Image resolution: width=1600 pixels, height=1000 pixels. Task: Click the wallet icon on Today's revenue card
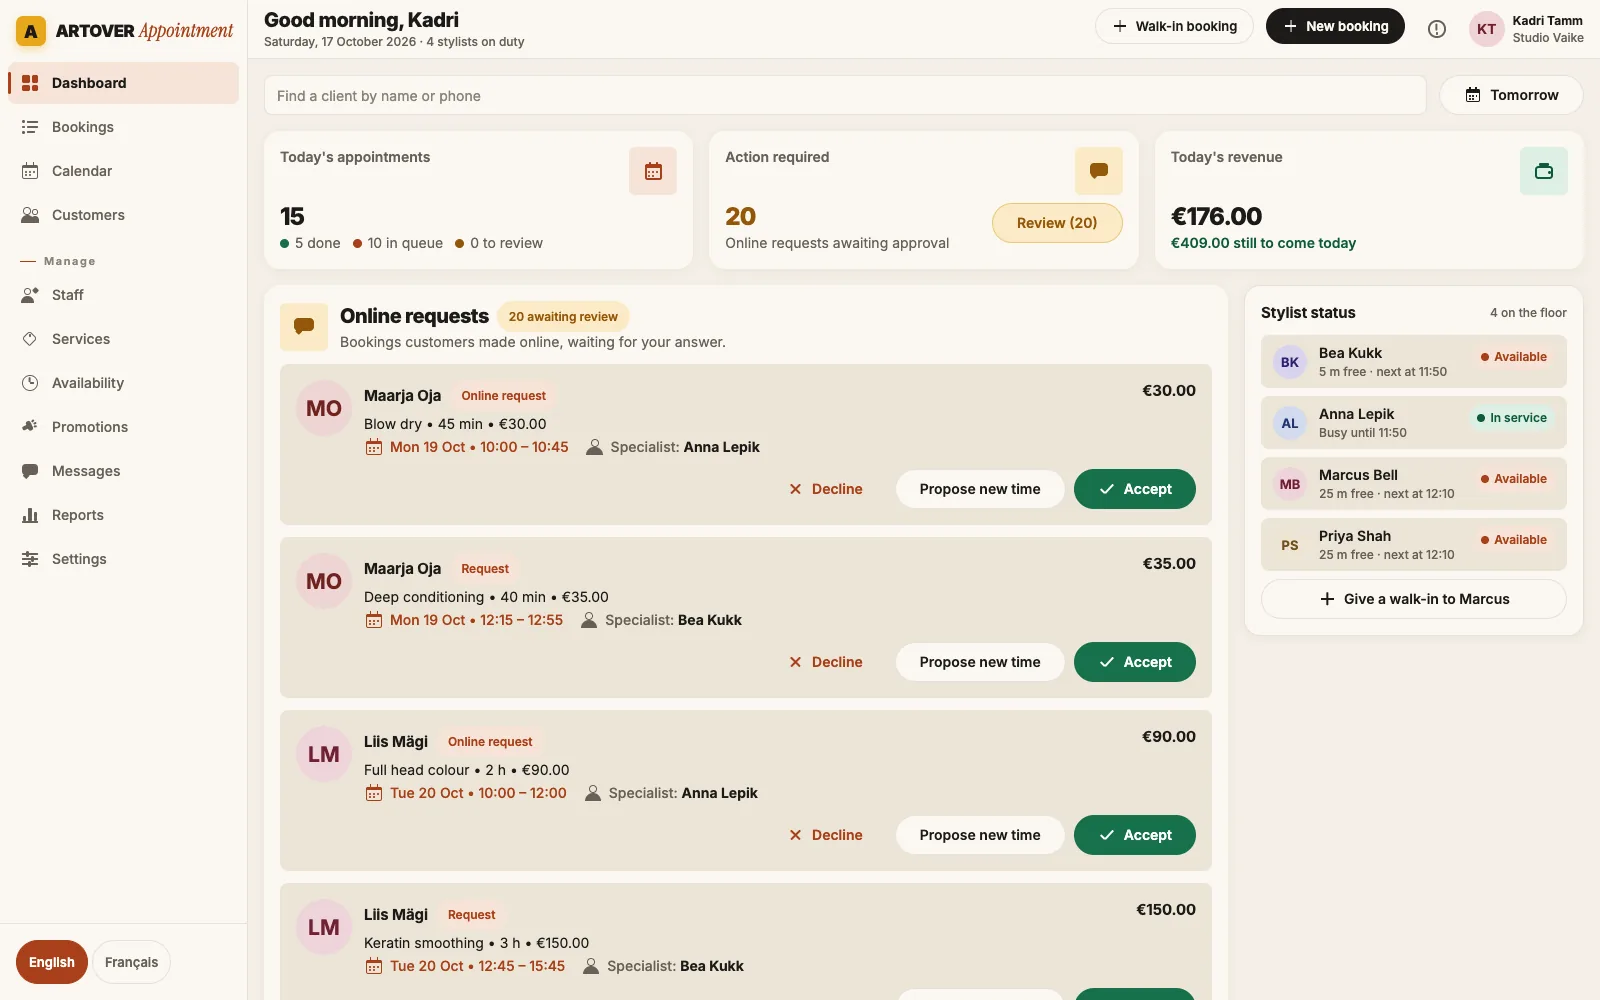pos(1544,171)
